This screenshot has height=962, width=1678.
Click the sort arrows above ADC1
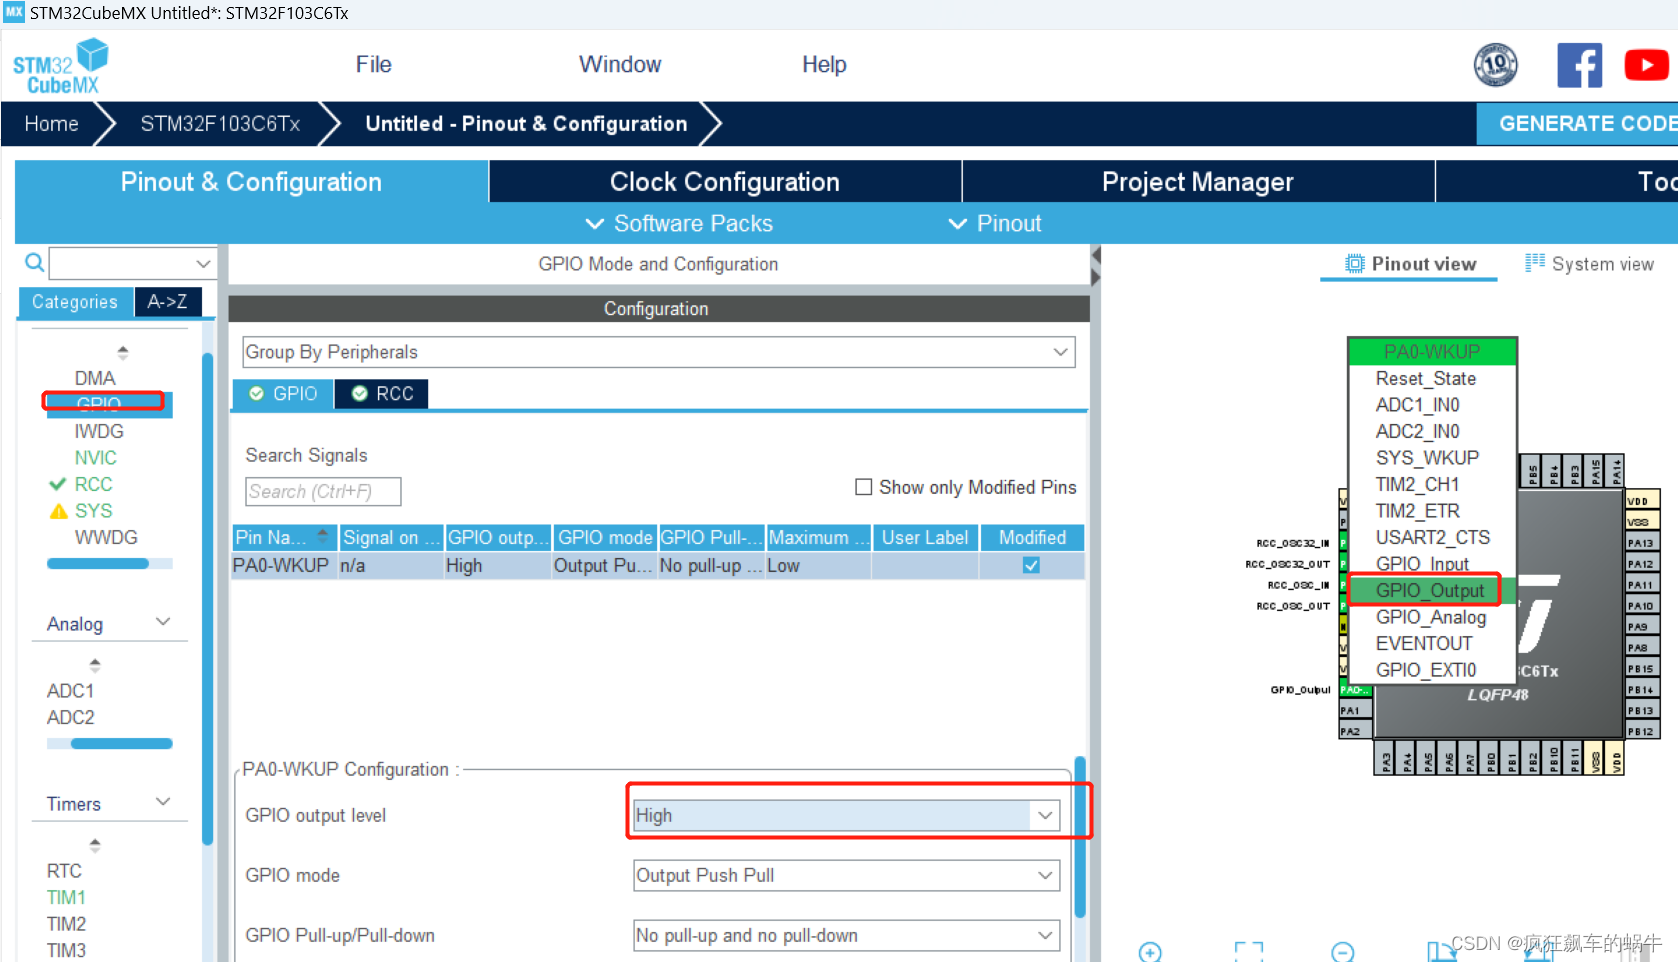tap(95, 664)
